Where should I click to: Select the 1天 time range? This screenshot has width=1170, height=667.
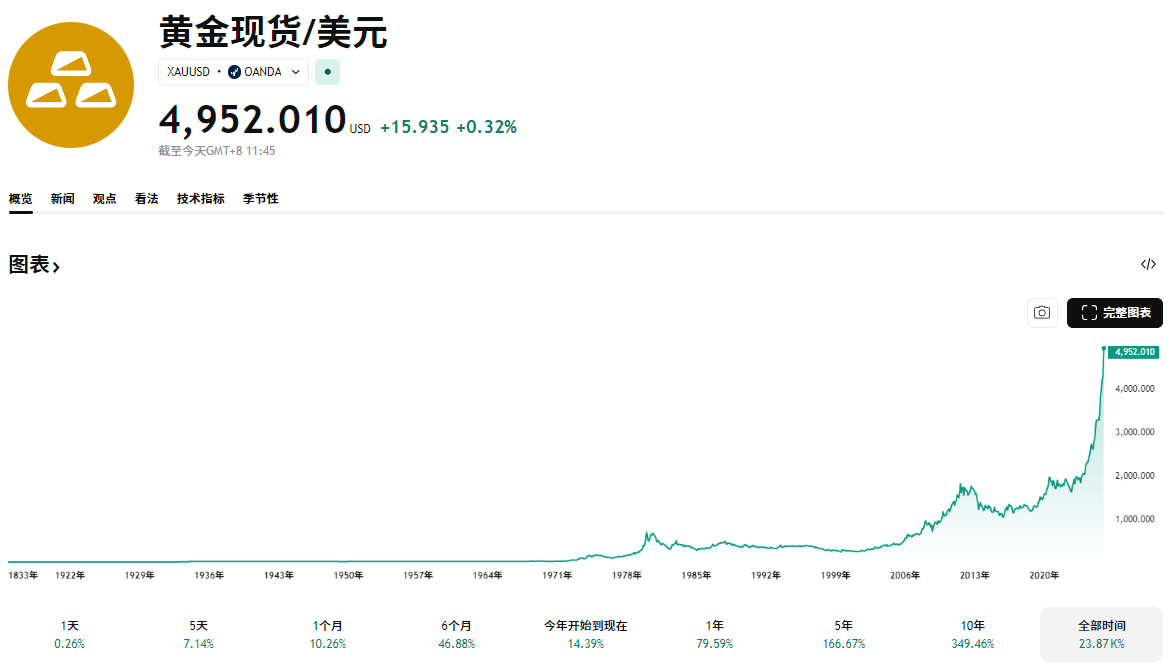click(69, 634)
